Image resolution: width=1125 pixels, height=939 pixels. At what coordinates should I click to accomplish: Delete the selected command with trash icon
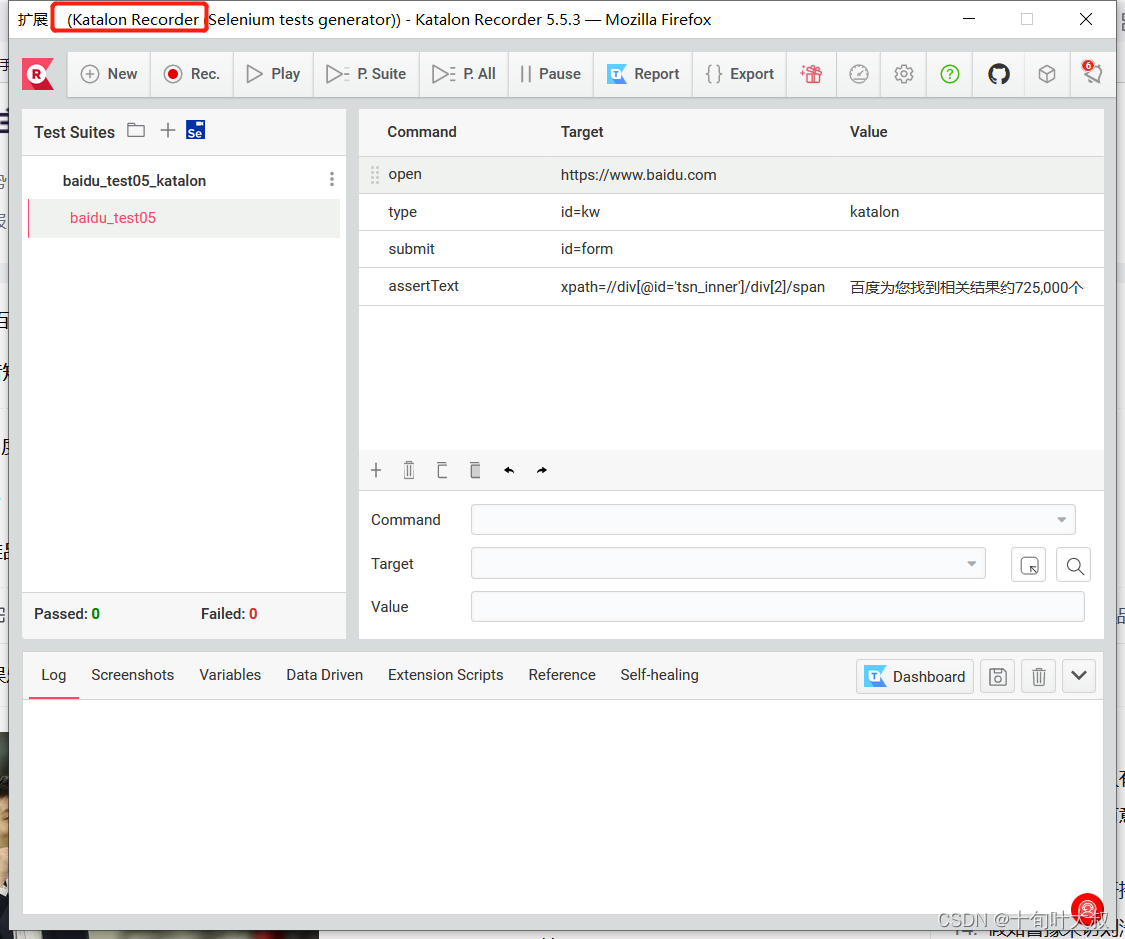click(x=409, y=471)
